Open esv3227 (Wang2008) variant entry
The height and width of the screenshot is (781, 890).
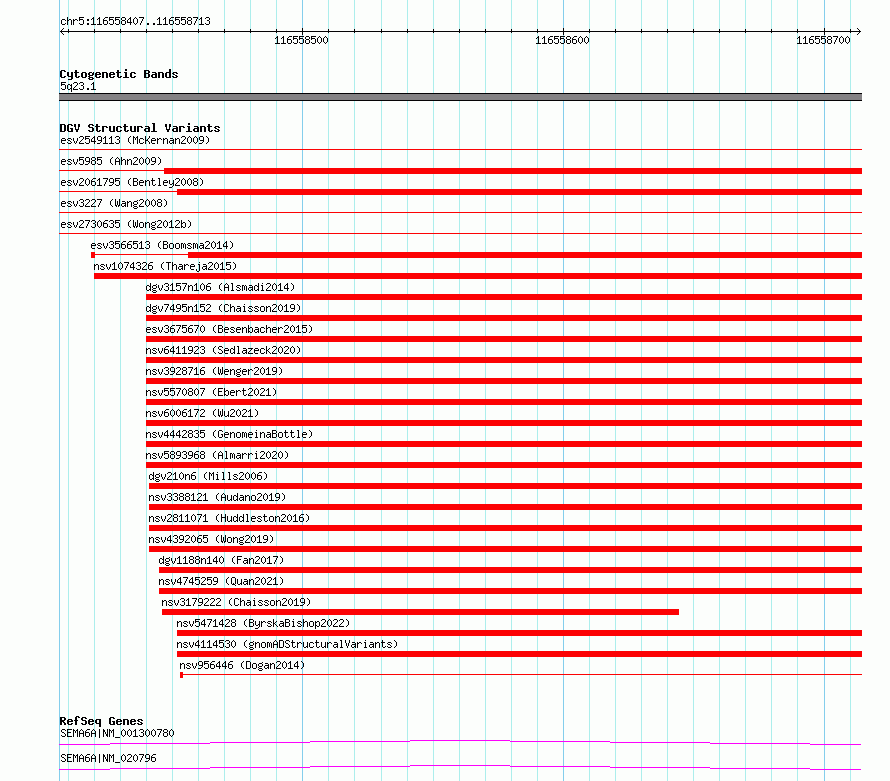click(x=114, y=203)
